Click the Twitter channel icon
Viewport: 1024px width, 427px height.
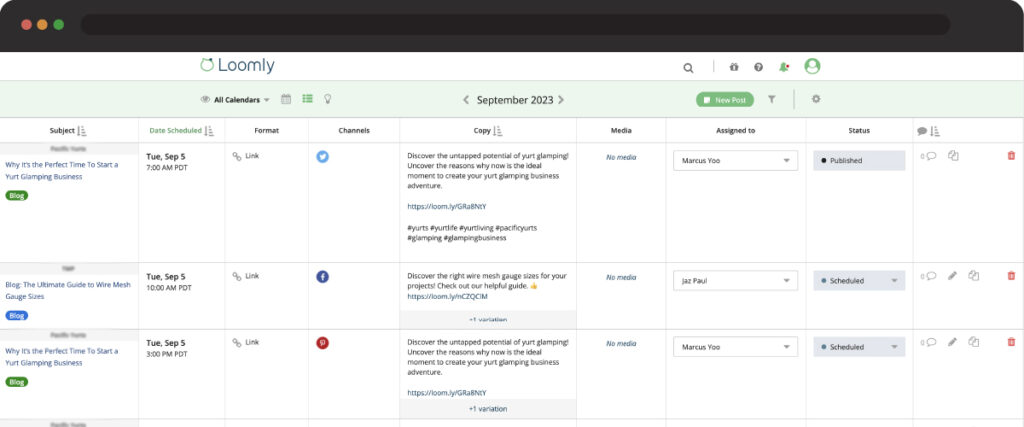tap(322, 157)
